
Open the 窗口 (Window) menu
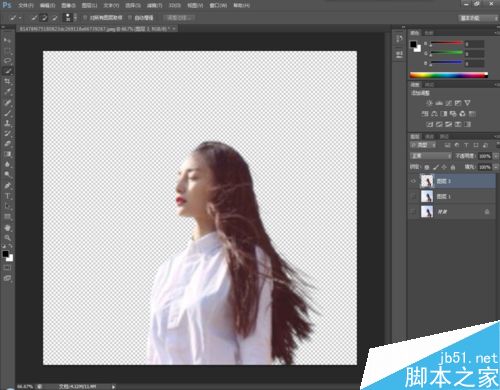tap(218, 6)
